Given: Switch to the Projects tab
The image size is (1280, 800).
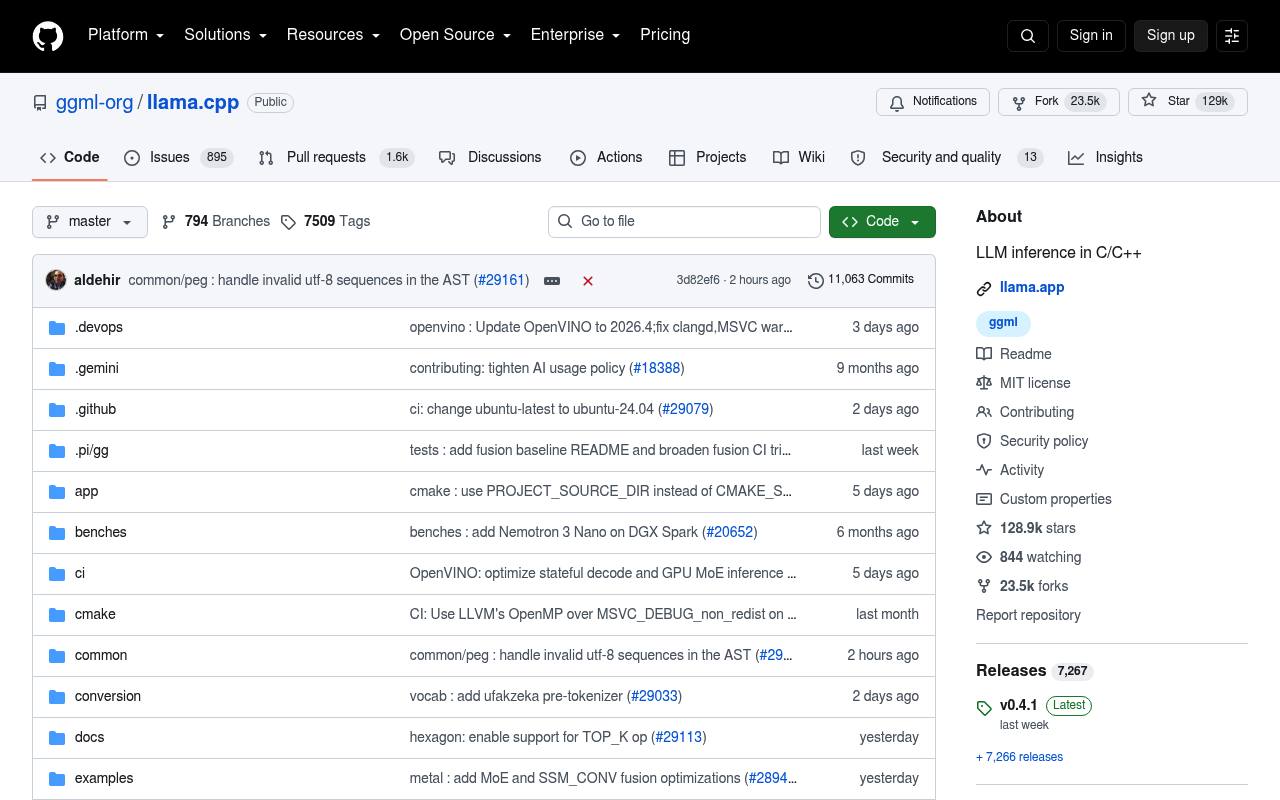Looking at the screenshot, I should click(707, 158).
